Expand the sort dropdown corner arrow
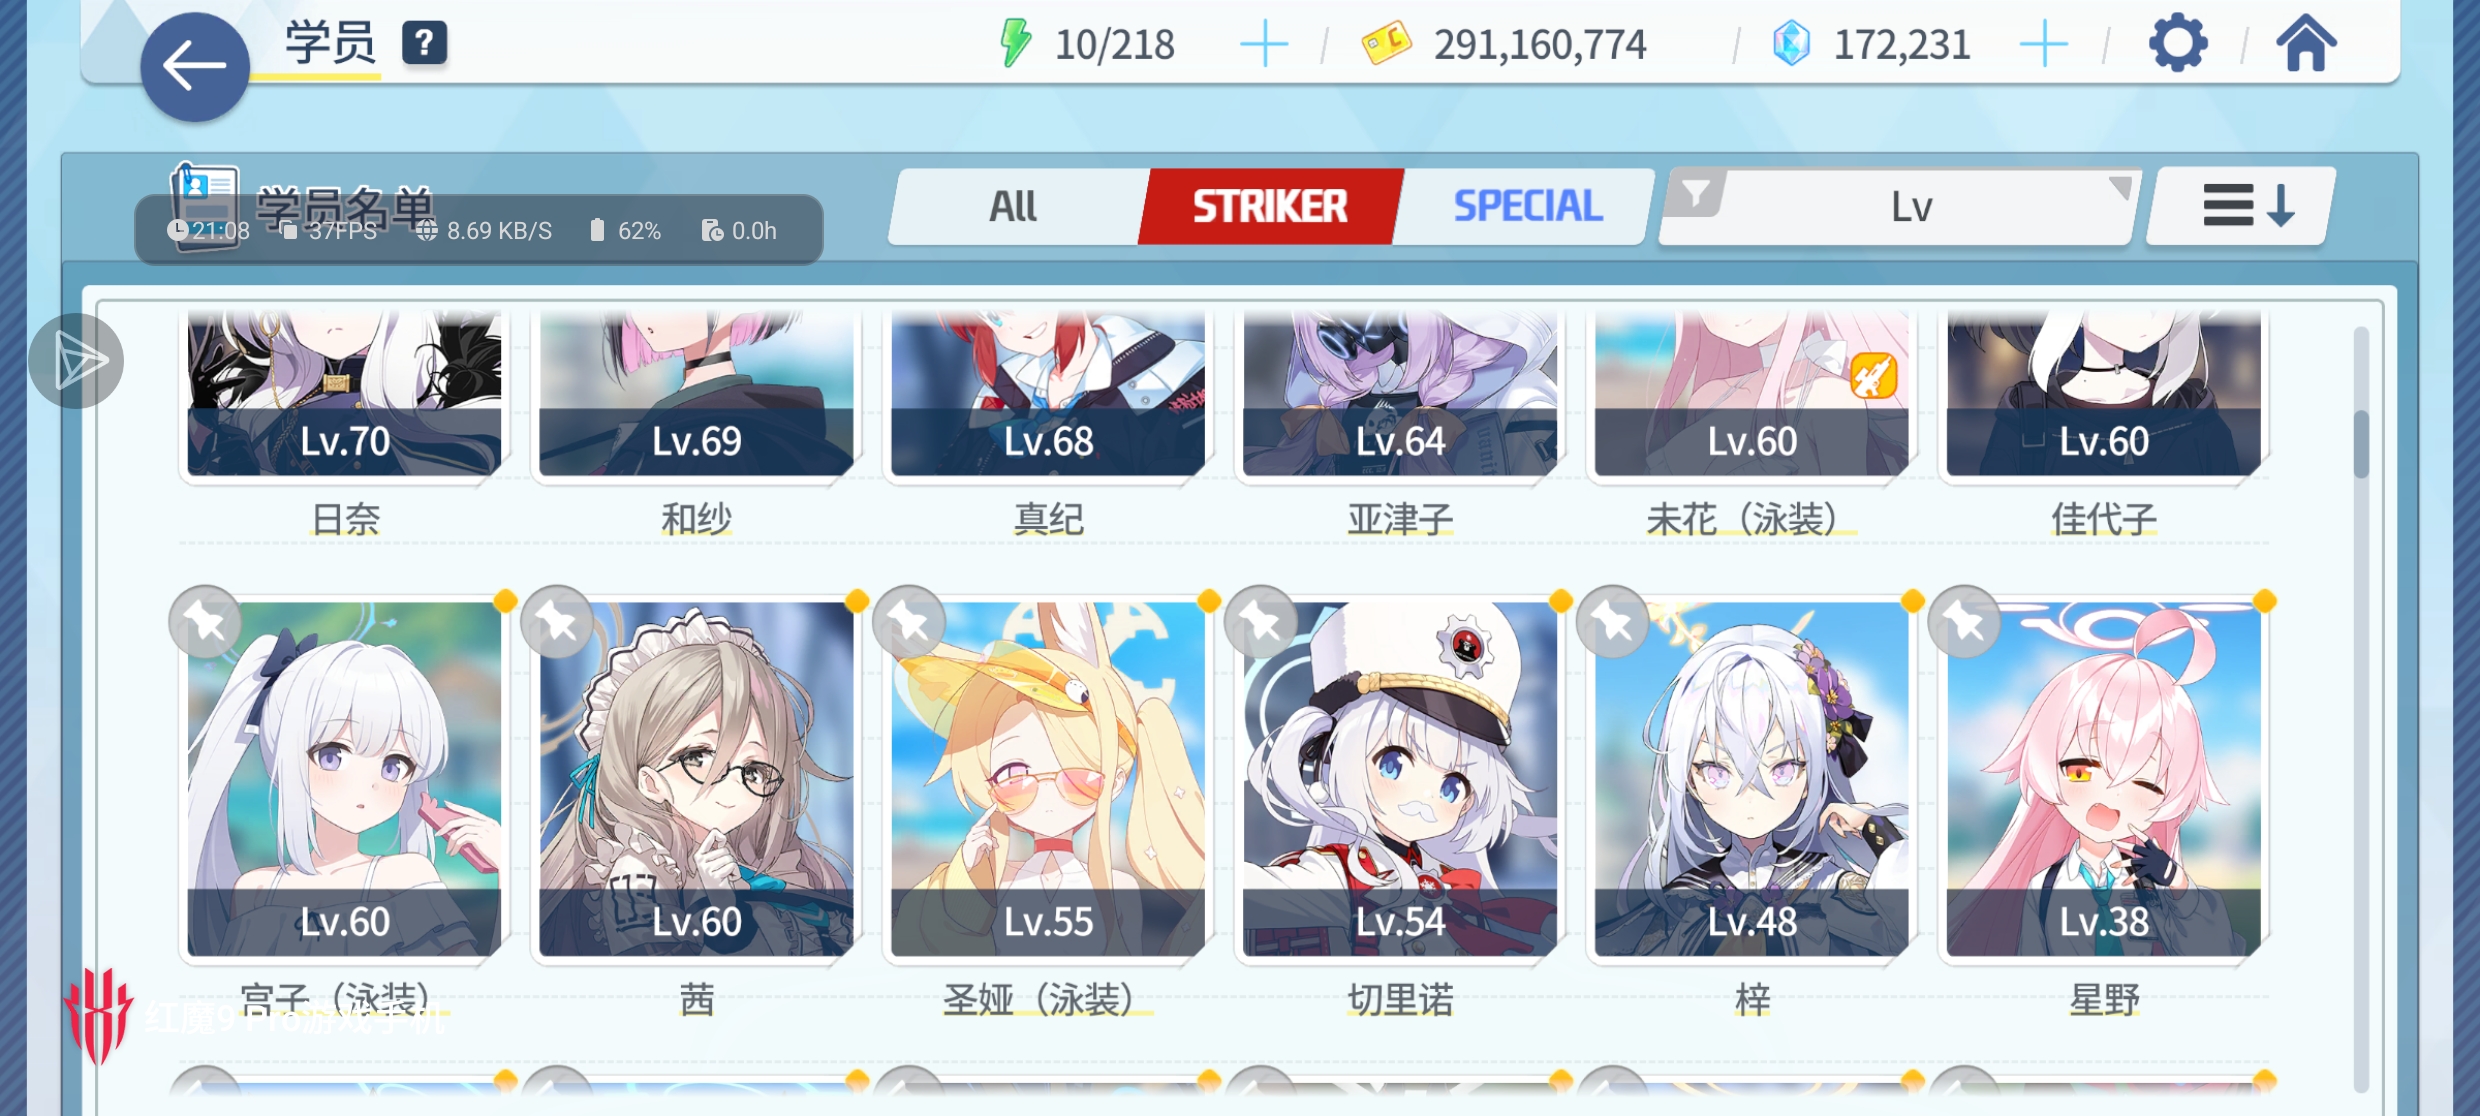 point(2119,188)
